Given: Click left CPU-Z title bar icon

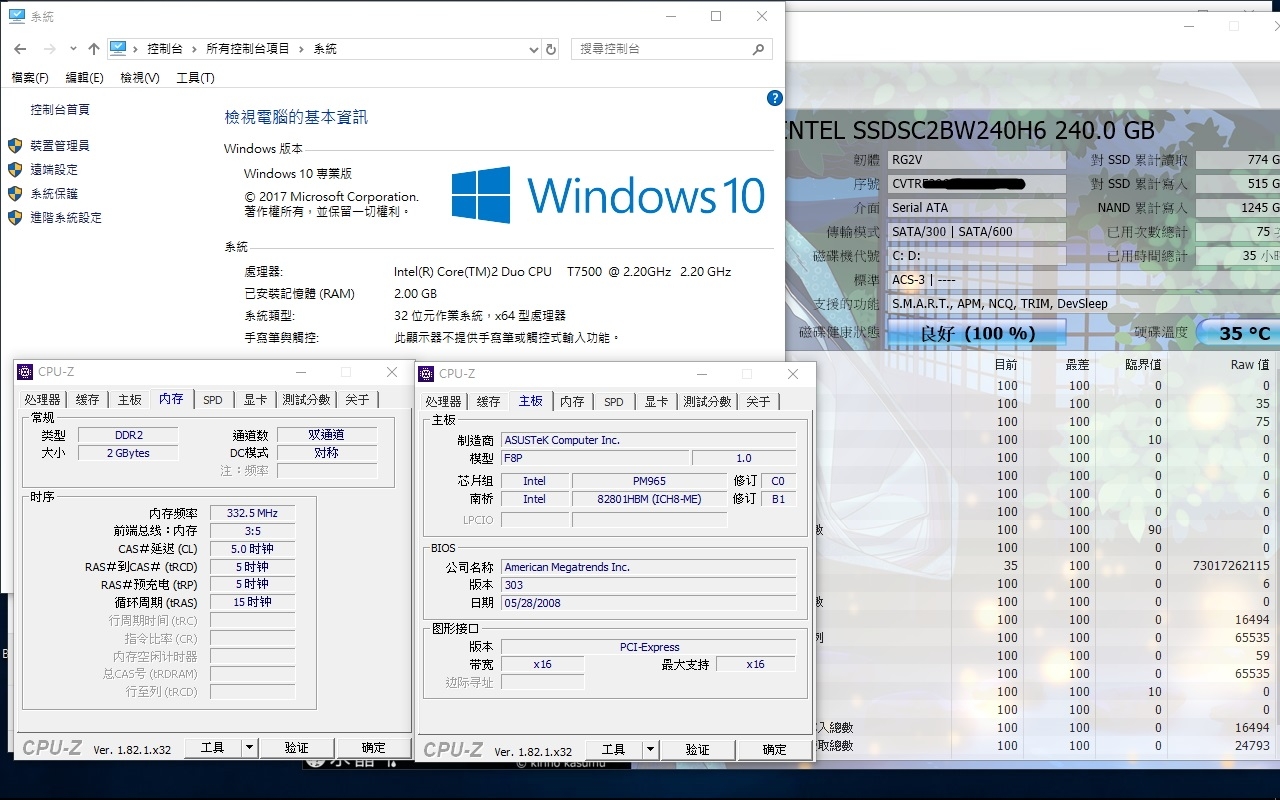Looking at the screenshot, I should click(x=25, y=372).
